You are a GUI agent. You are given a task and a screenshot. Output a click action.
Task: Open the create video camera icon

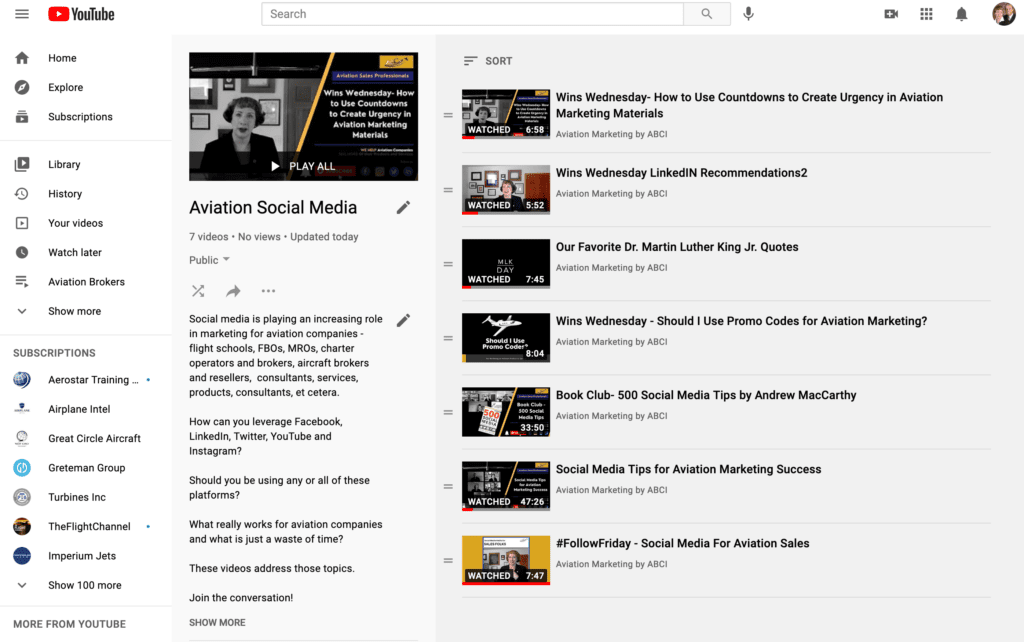pos(891,14)
